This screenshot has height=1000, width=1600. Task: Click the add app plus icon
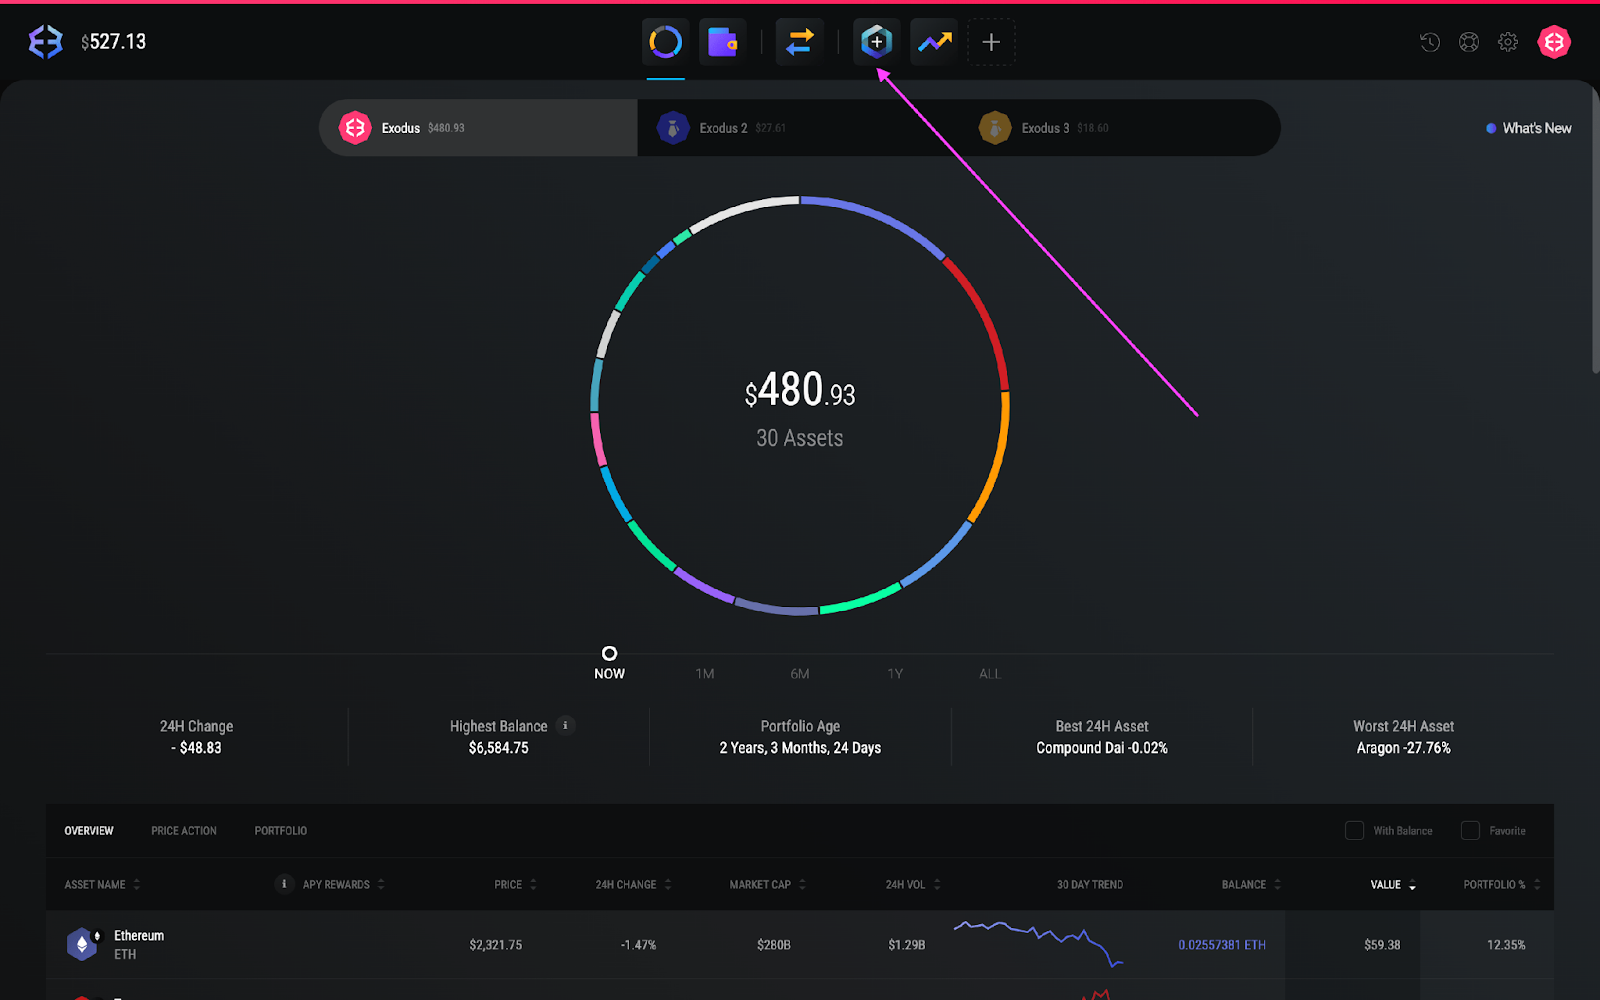coord(991,42)
